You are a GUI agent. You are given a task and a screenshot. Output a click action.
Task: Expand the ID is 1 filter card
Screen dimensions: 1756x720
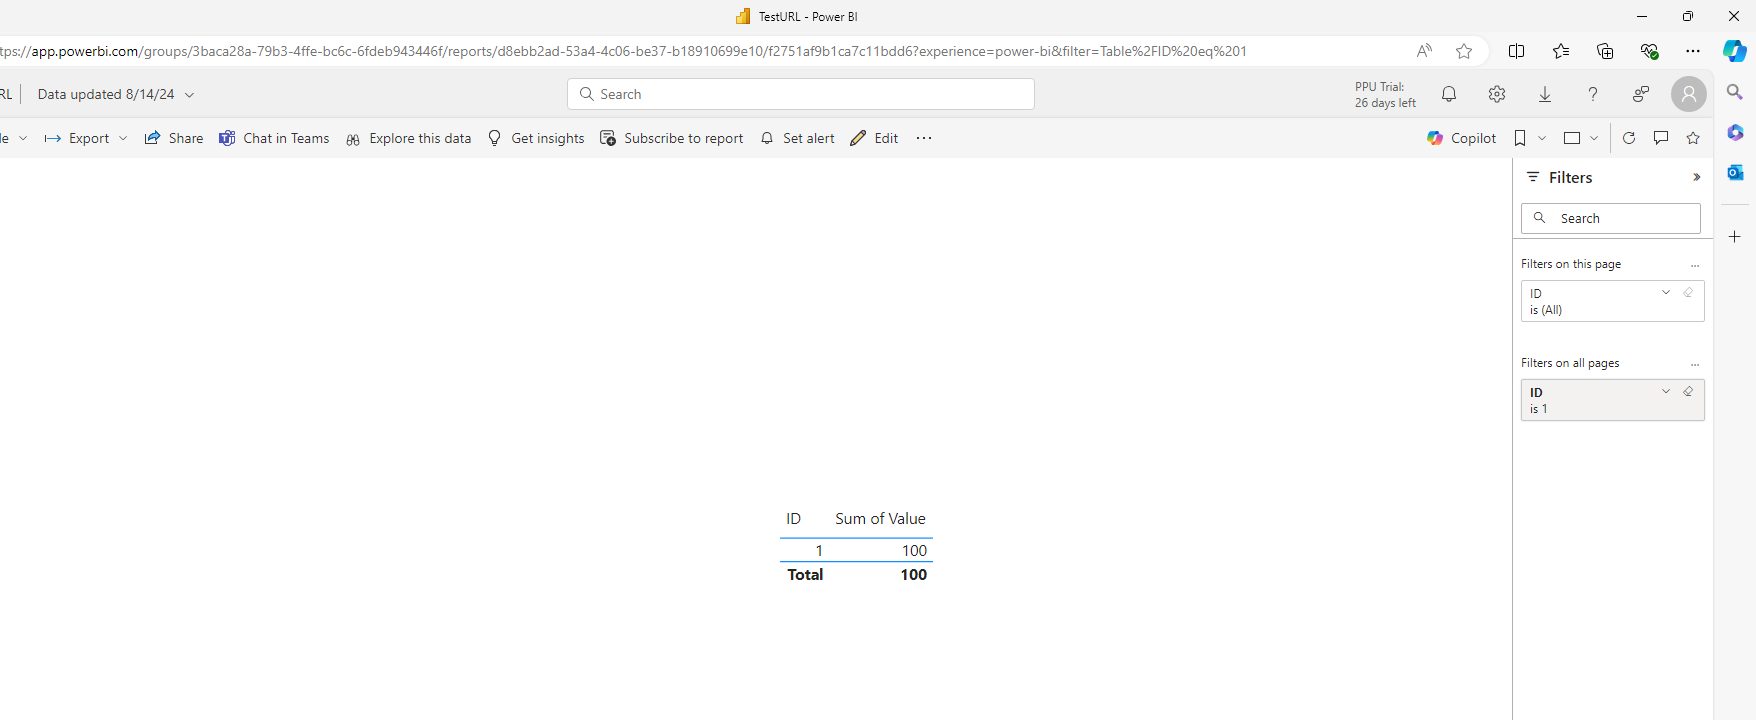1666,392
